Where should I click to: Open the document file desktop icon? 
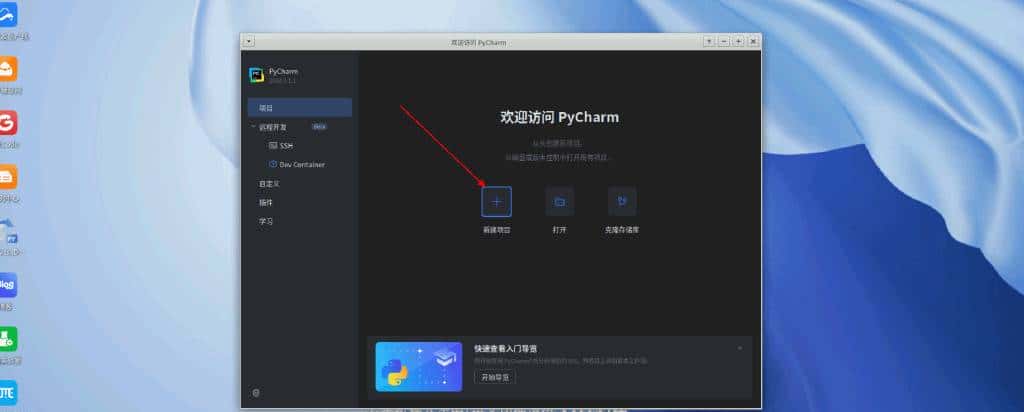click(x=8, y=232)
